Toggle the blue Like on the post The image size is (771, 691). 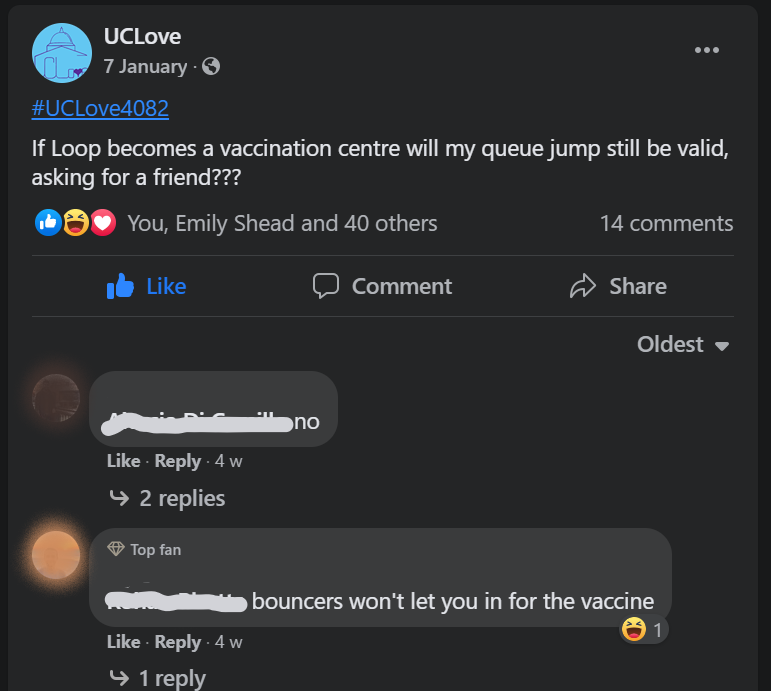pyautogui.click(x=147, y=286)
